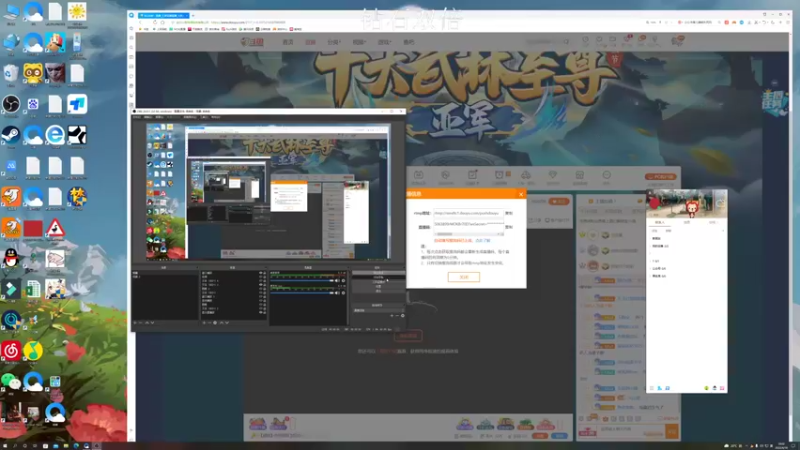Open the Steam desktop shortcut

click(x=11, y=135)
